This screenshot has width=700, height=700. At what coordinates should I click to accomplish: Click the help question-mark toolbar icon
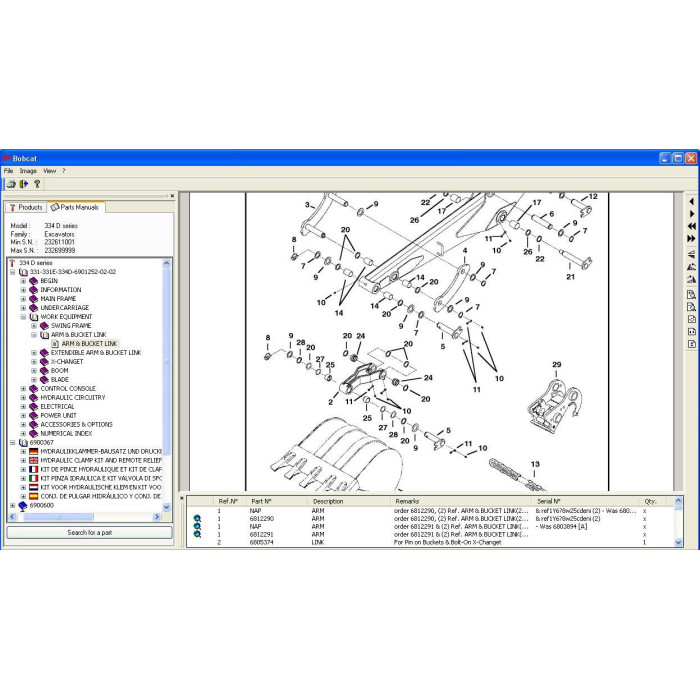coord(37,183)
